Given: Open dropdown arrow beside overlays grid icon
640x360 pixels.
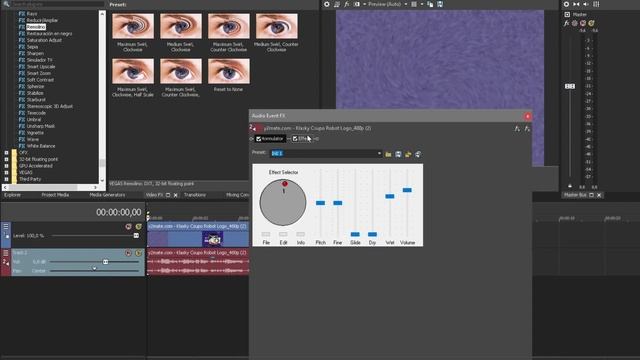Looking at the screenshot, I should (422, 4).
